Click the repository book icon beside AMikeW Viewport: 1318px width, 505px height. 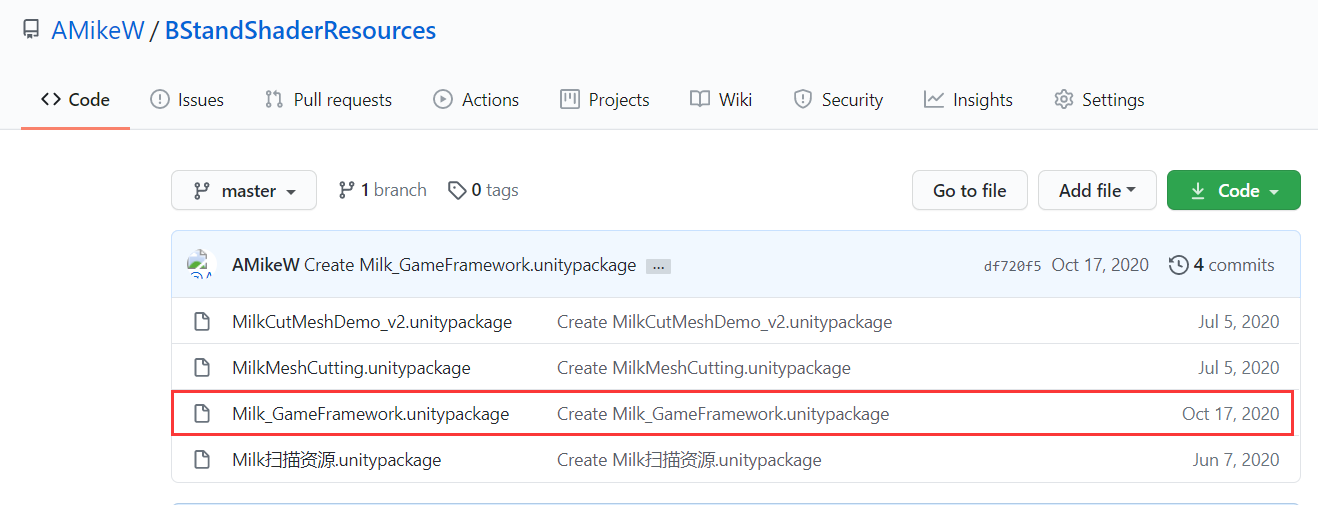pos(32,30)
